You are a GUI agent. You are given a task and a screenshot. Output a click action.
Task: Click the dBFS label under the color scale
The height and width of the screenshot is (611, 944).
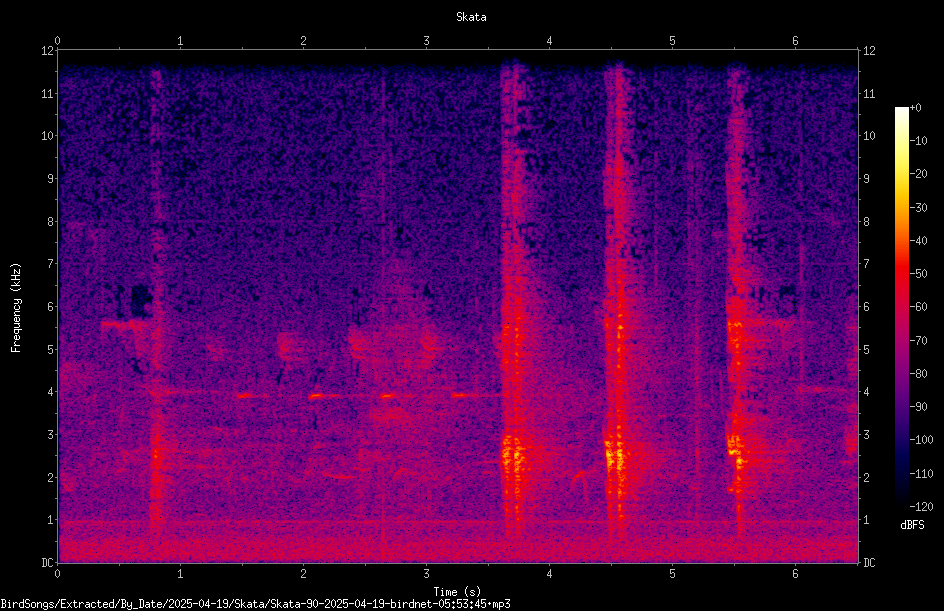click(912, 525)
